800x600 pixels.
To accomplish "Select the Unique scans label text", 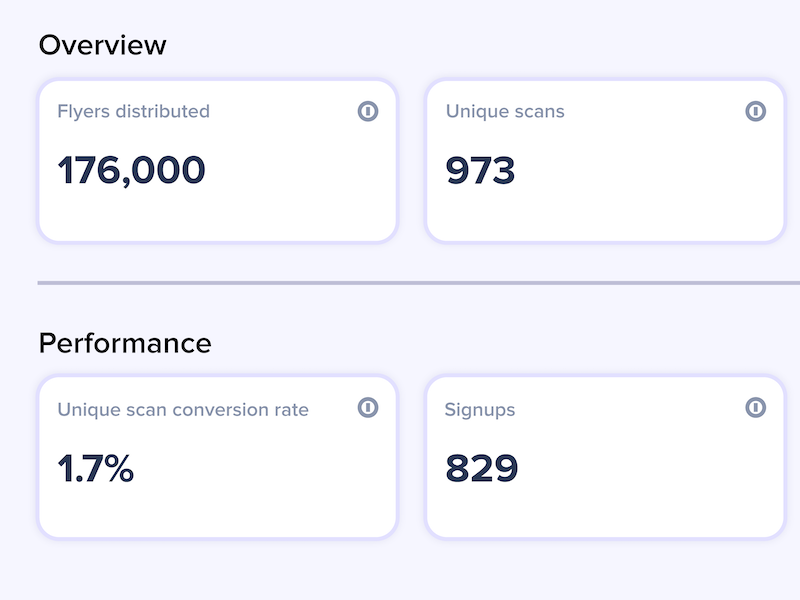I will (505, 112).
